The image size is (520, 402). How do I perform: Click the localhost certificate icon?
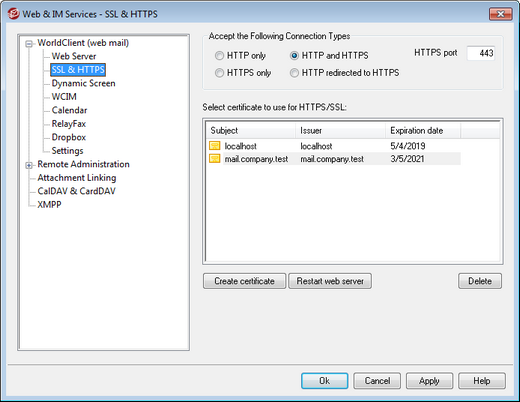[215, 146]
